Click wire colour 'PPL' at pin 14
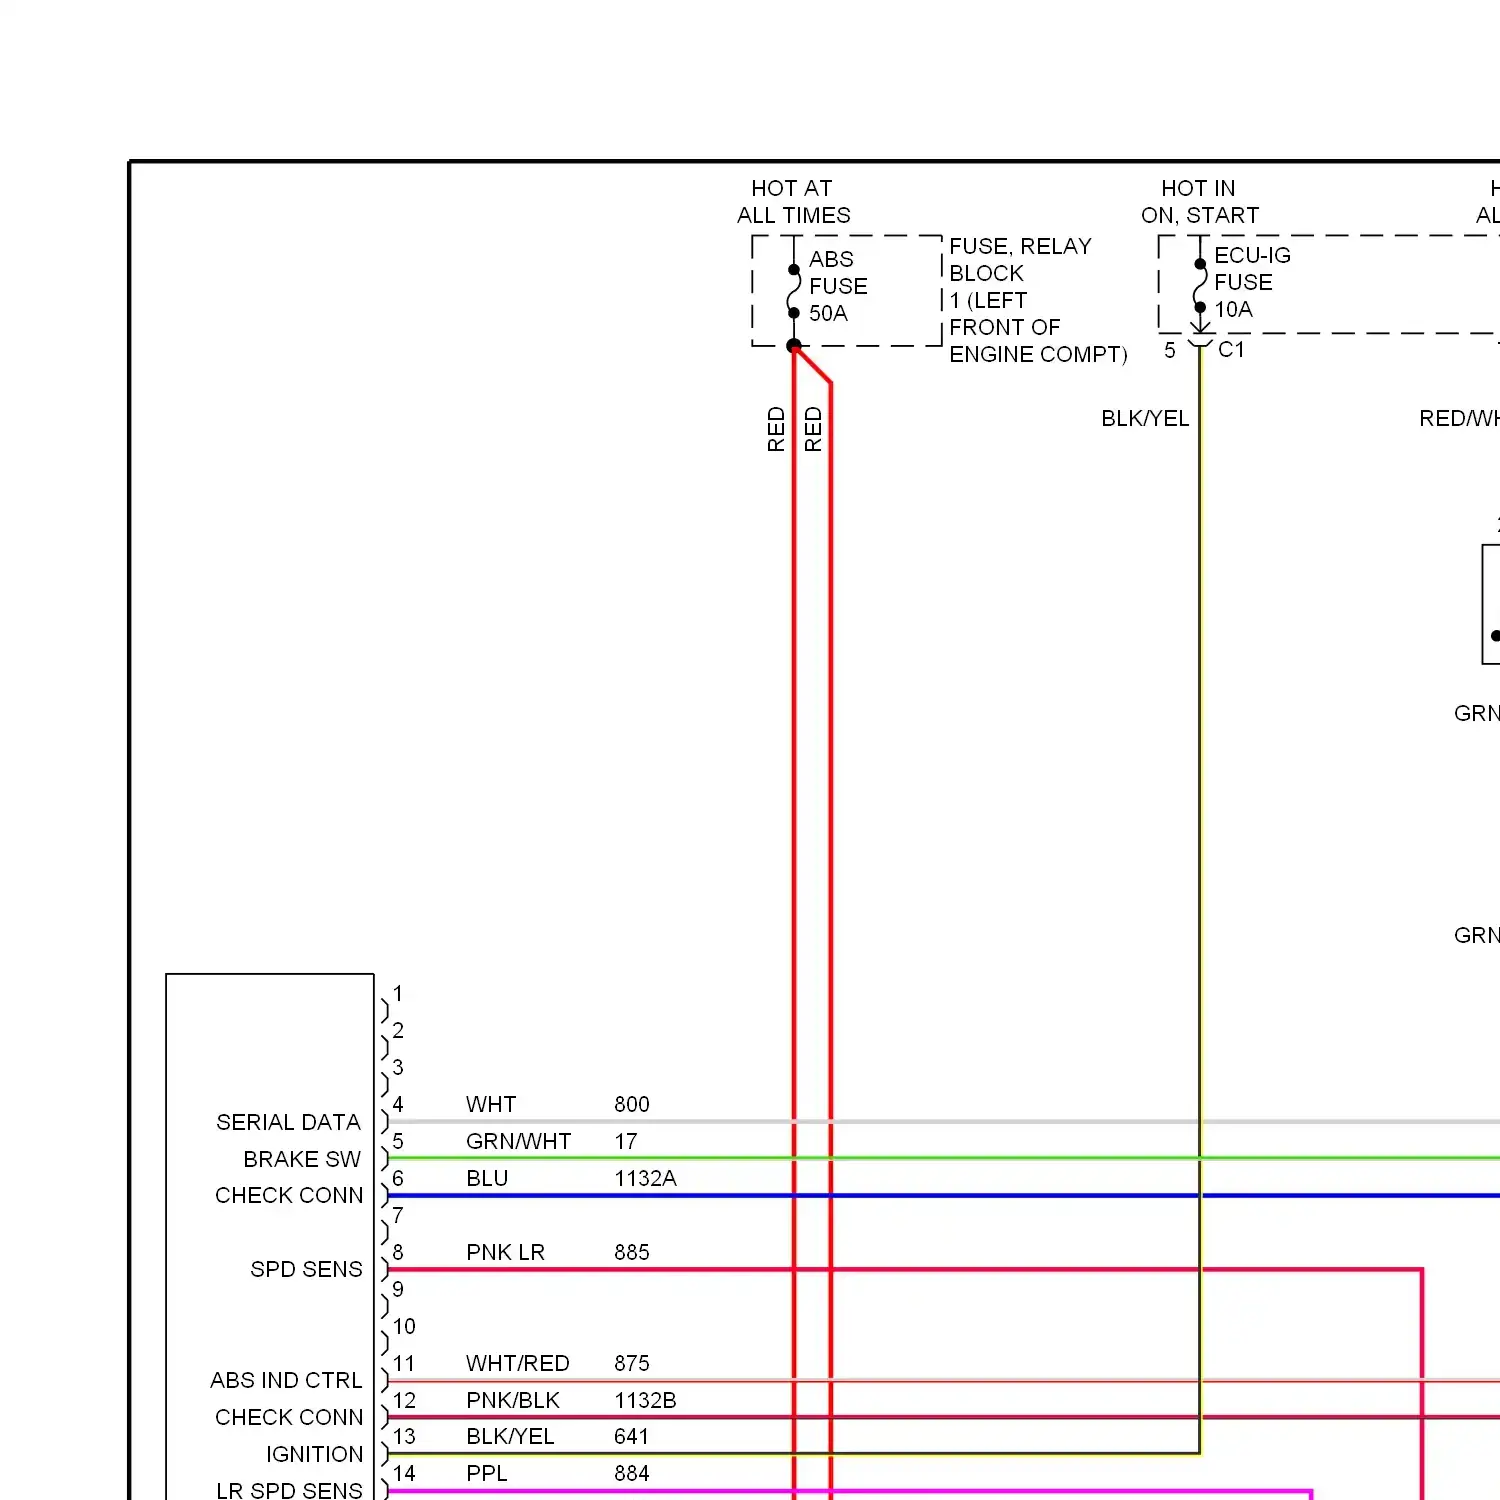Viewport: 1500px width, 1500px height. pyautogui.click(x=486, y=1473)
